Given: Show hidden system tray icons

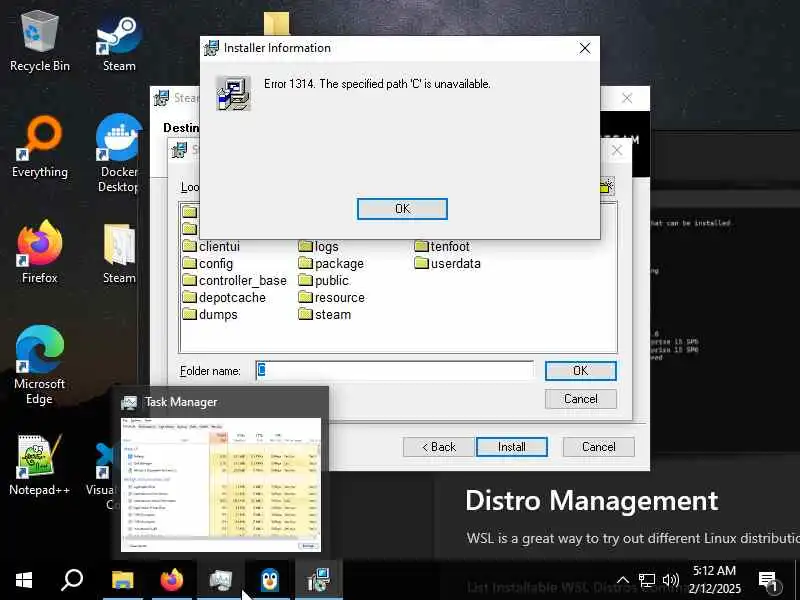Looking at the screenshot, I should coord(623,580).
